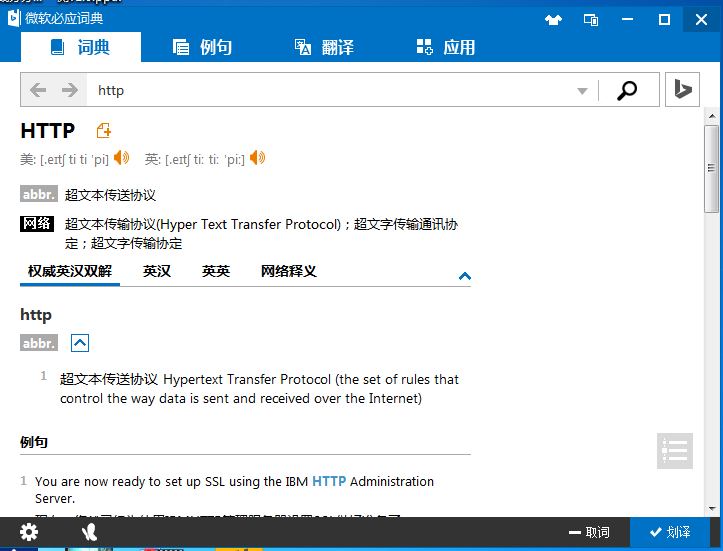Select the 词典 dictionary tab
This screenshot has height=551, width=723.
pos(81,47)
